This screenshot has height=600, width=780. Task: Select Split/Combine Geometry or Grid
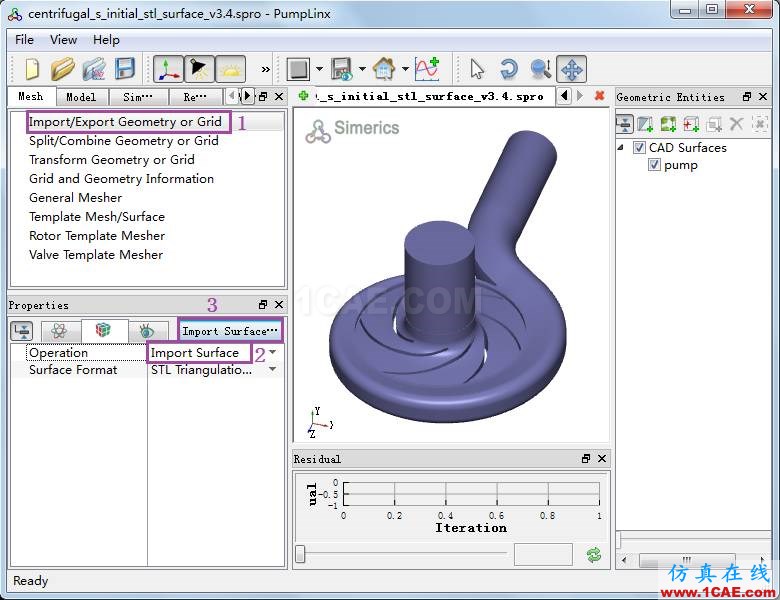124,141
